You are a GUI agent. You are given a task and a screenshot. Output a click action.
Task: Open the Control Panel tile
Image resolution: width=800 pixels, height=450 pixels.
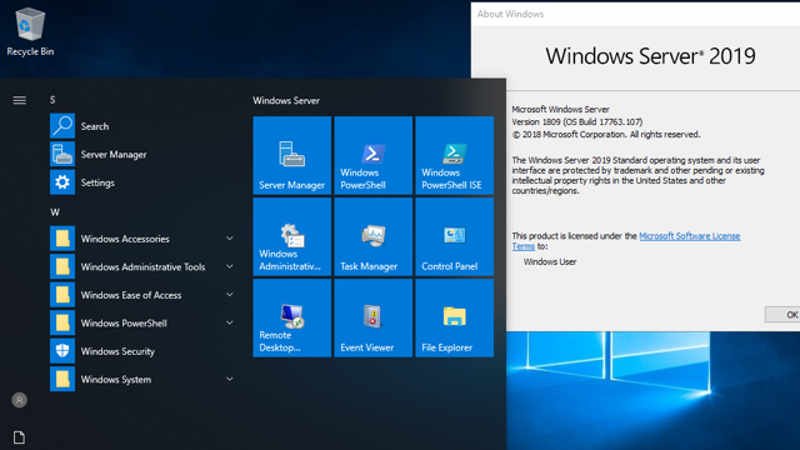click(455, 237)
